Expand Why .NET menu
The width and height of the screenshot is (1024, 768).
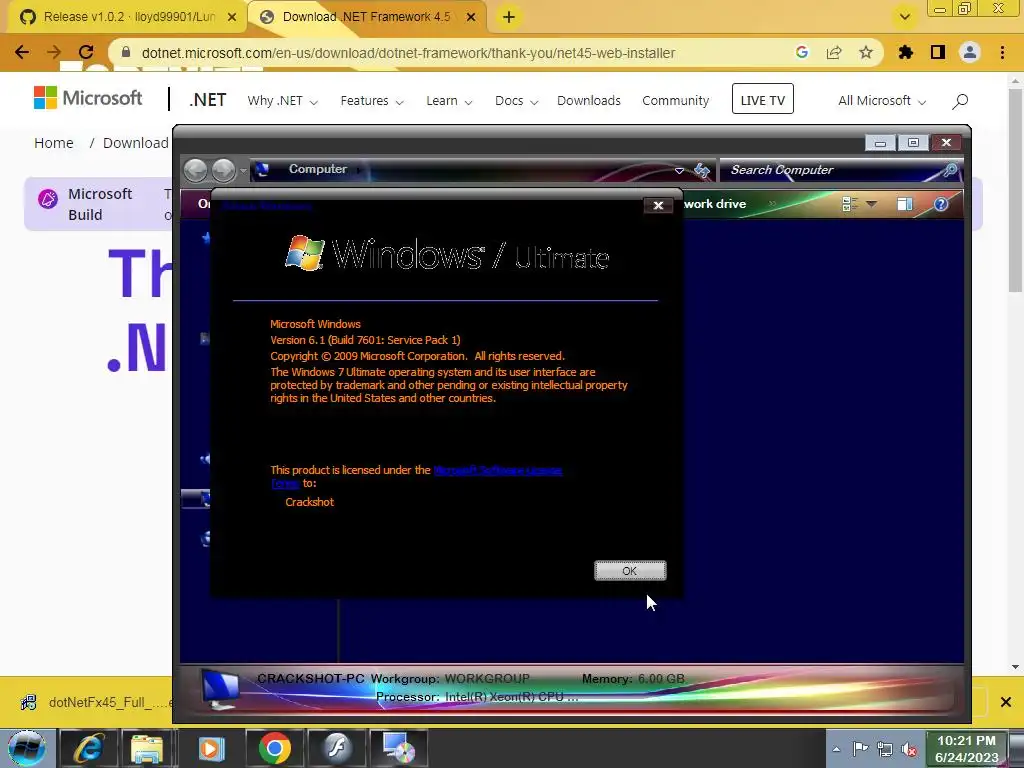click(282, 101)
